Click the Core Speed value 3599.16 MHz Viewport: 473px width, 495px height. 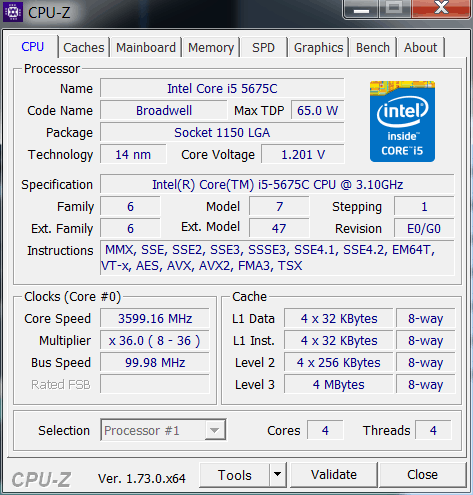pyautogui.click(x=155, y=319)
